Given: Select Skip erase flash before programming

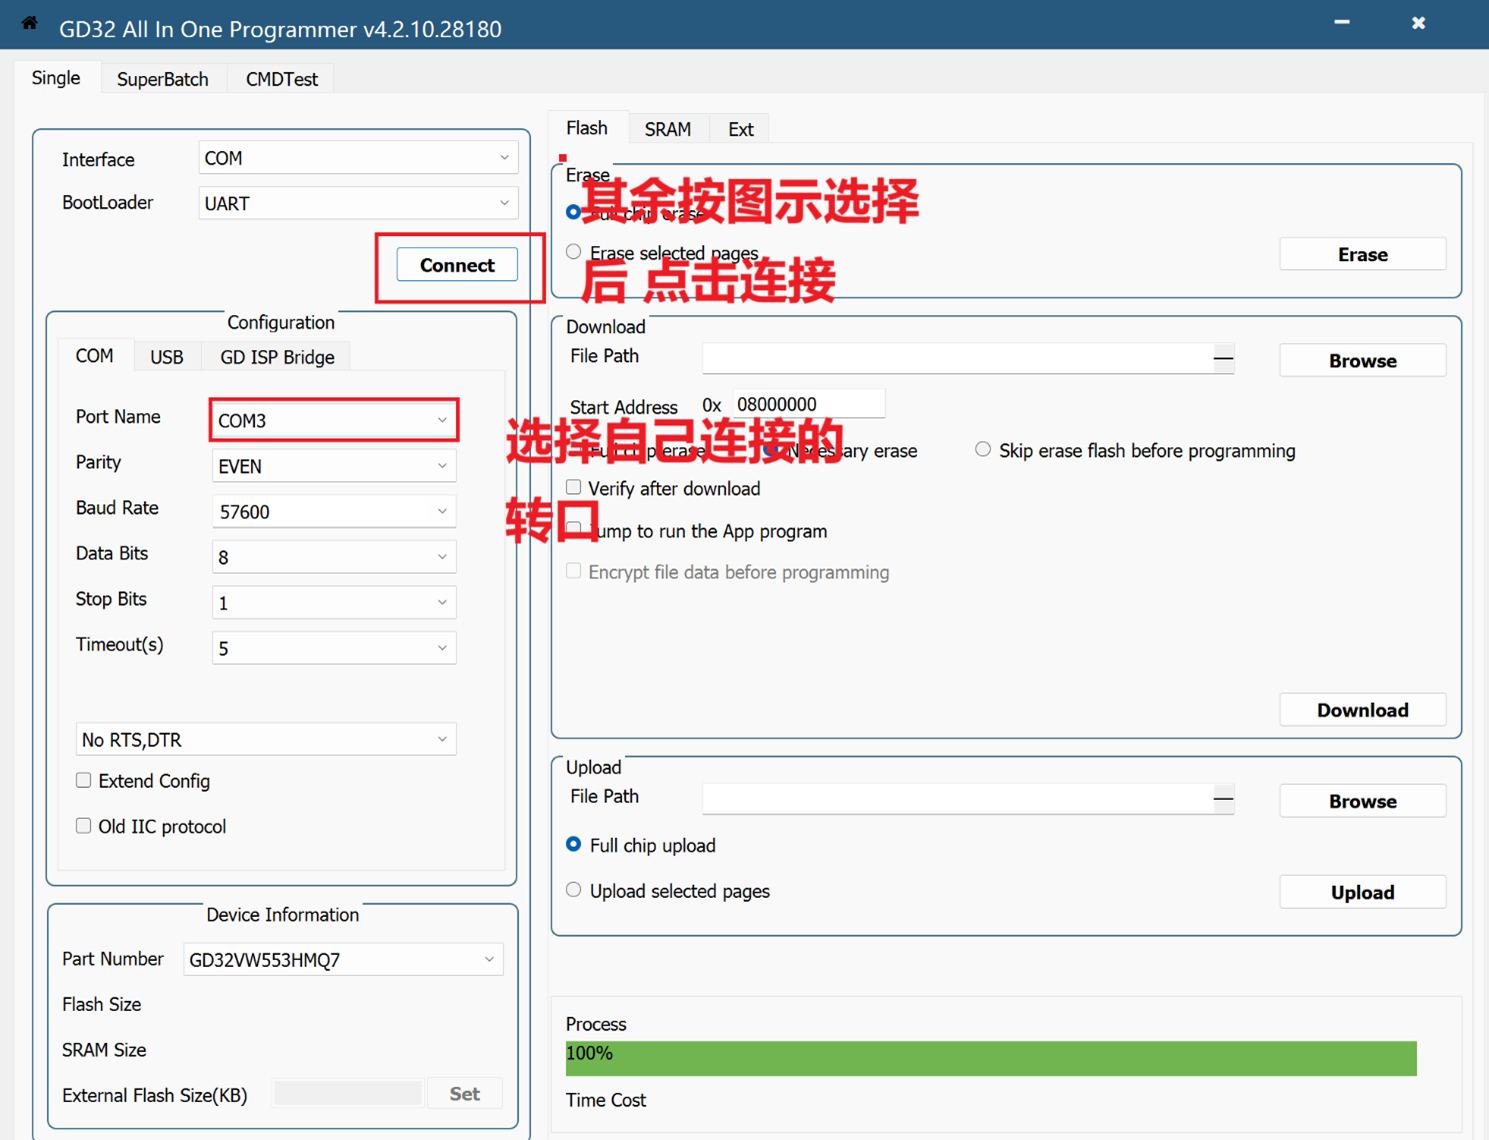Looking at the screenshot, I should coord(983,450).
